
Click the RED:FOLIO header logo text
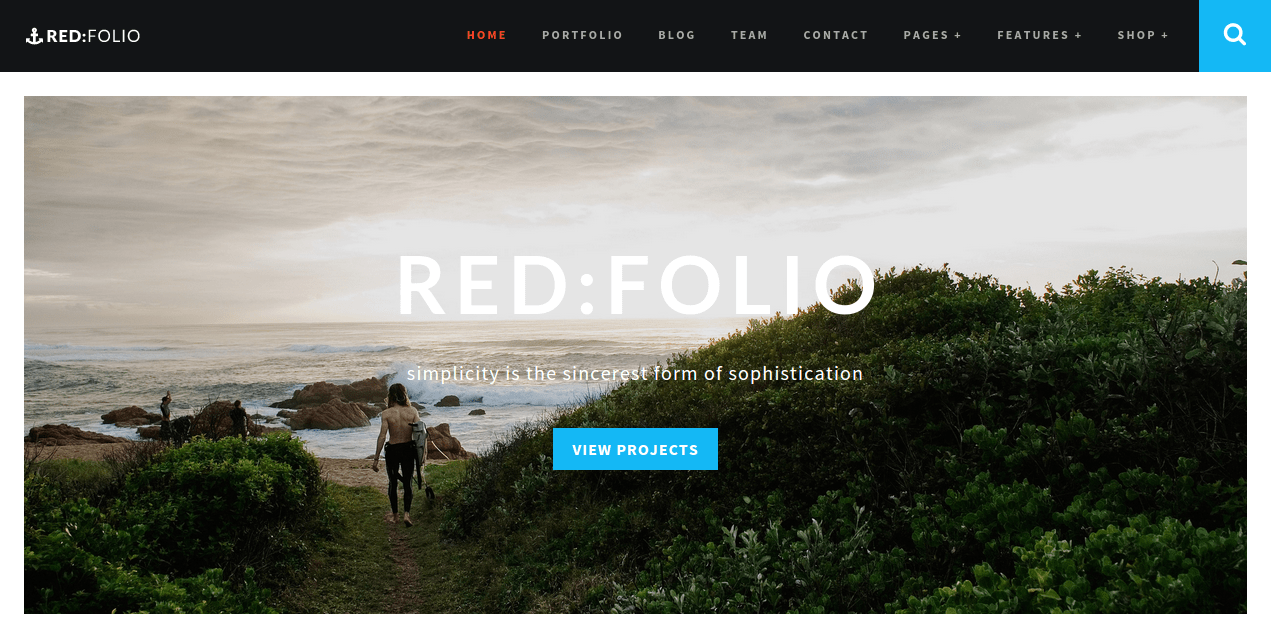(x=93, y=36)
